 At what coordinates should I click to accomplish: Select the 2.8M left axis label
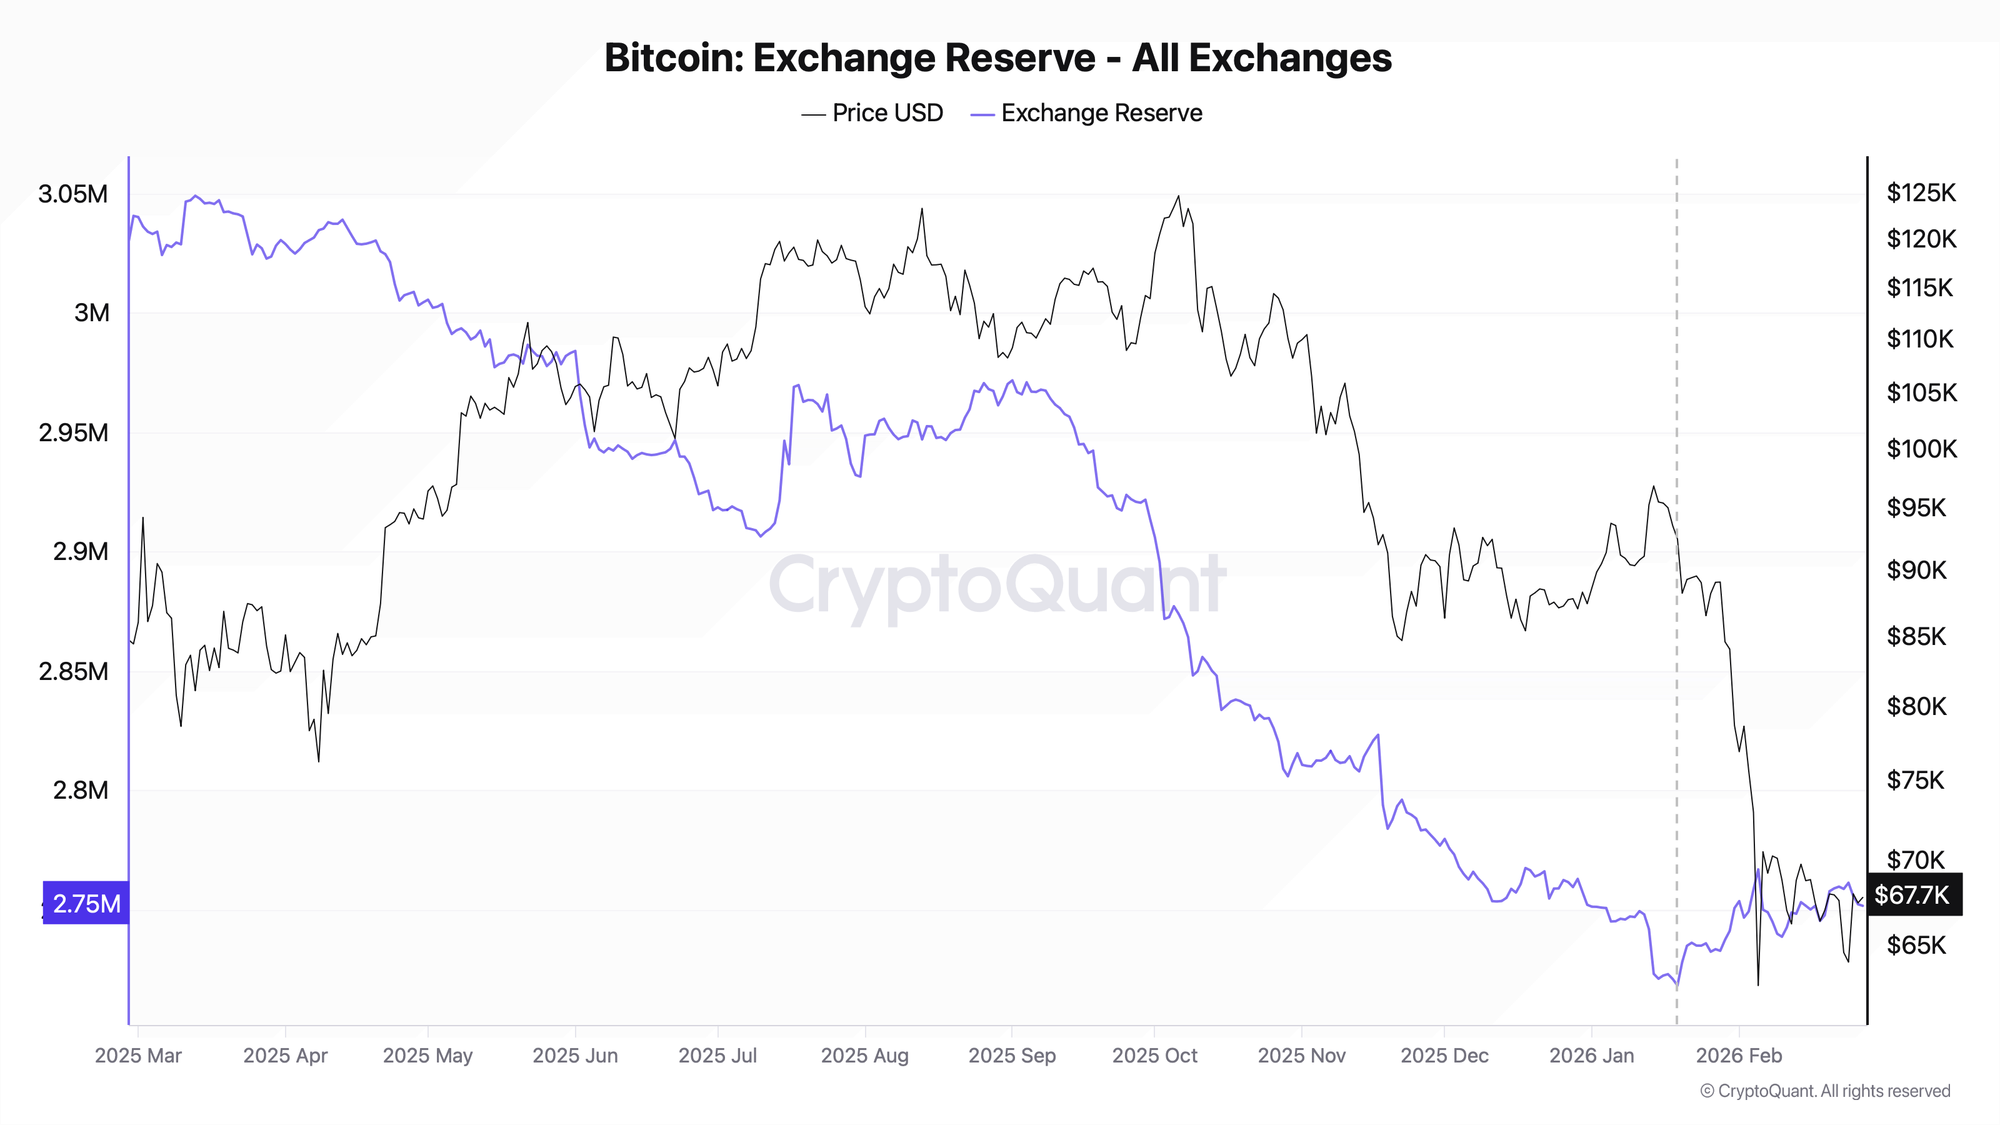pyautogui.click(x=80, y=790)
